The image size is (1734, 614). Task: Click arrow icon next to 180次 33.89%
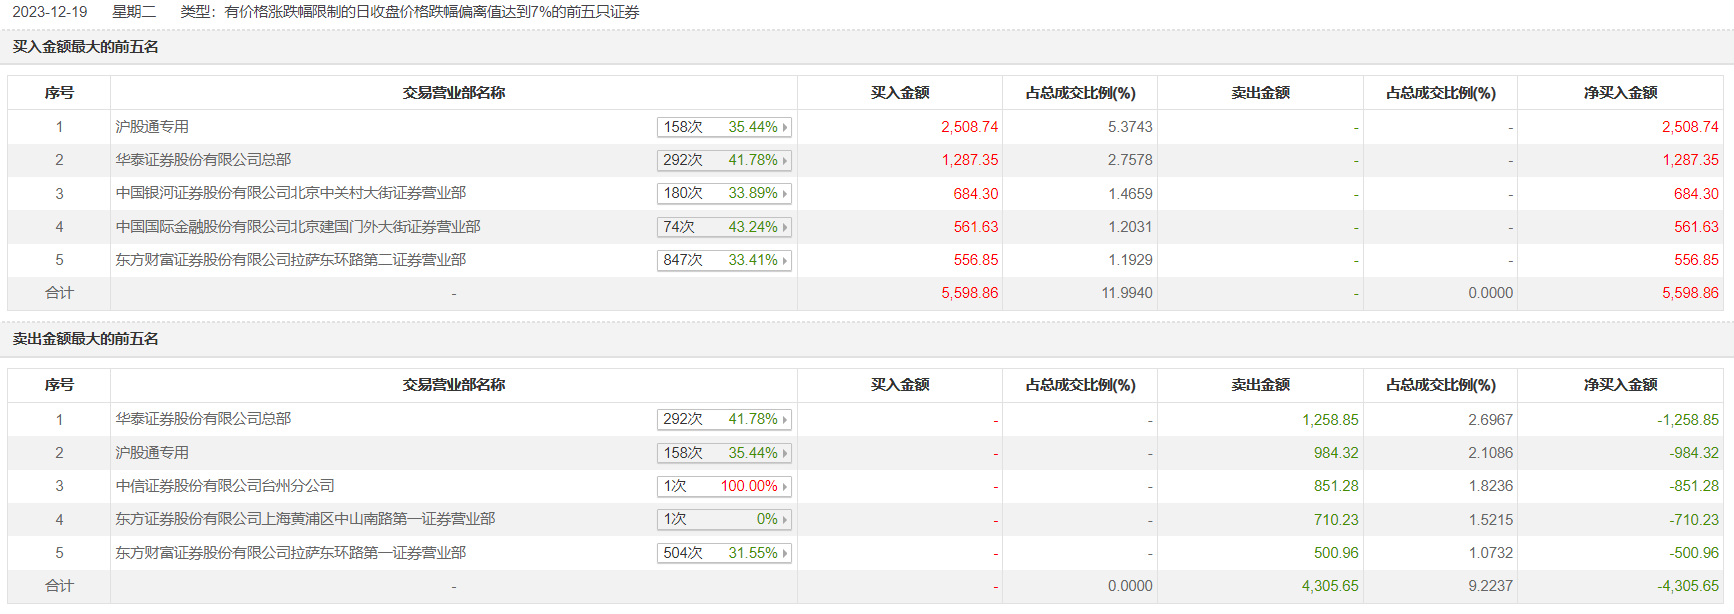(x=785, y=194)
